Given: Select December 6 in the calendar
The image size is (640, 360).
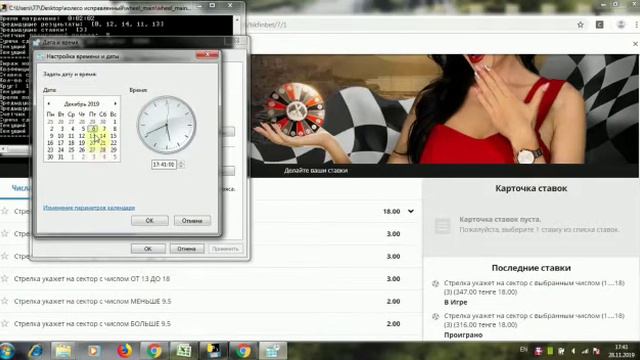Looking at the screenshot, I should [93, 129].
